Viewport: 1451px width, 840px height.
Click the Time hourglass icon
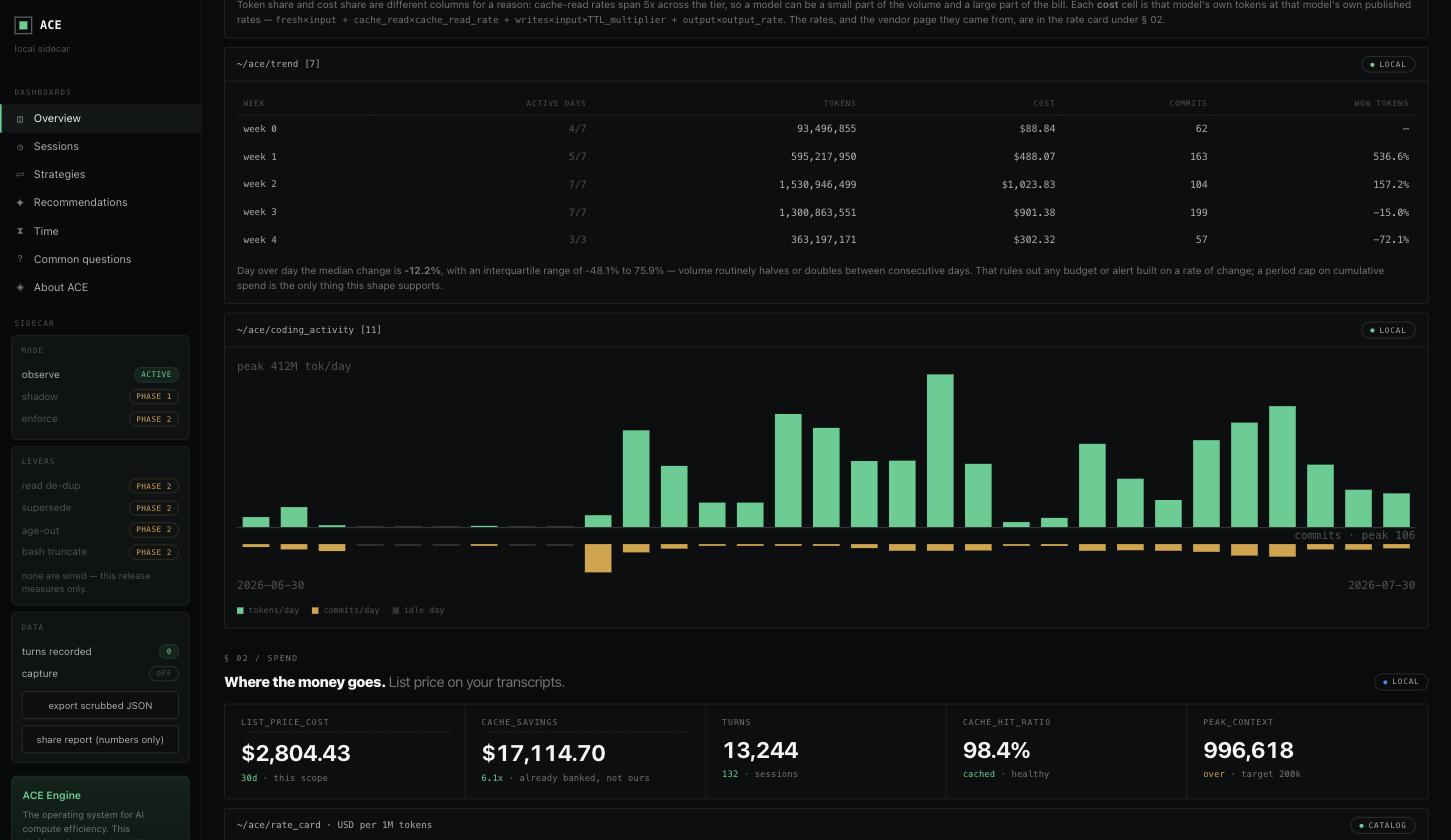point(20,231)
